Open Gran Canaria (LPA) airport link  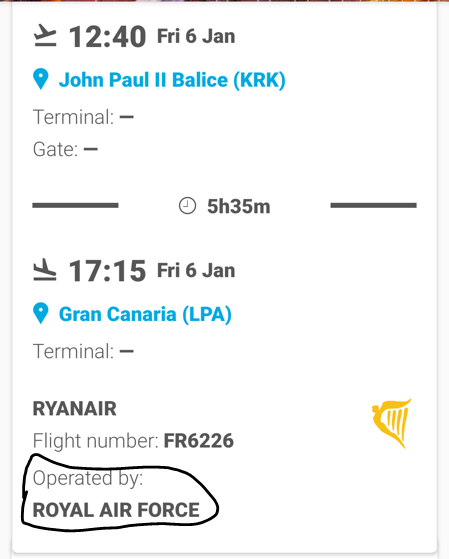(145, 314)
